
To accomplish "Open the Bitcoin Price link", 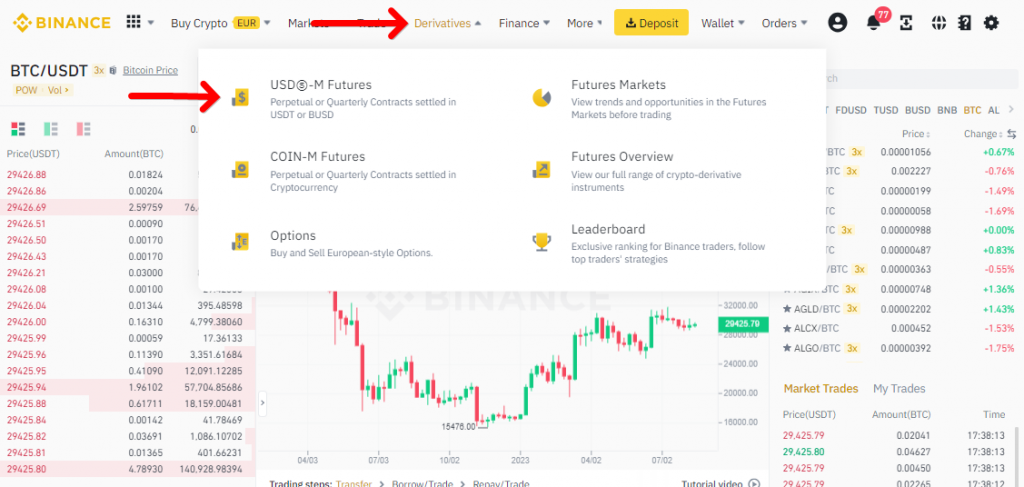I will pos(151,71).
